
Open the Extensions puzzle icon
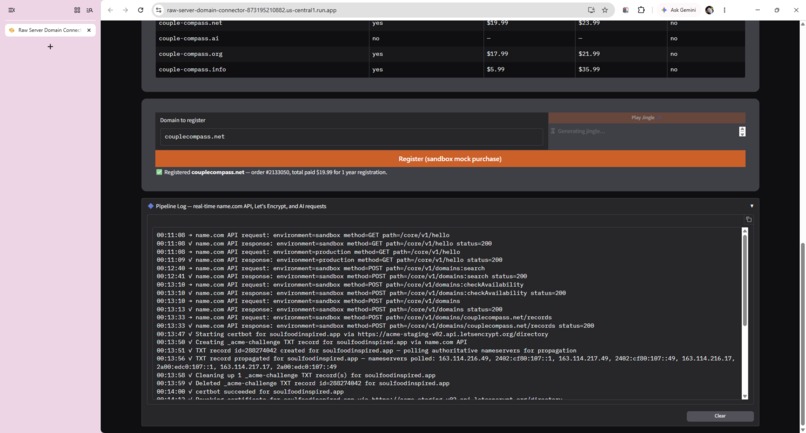641,10
